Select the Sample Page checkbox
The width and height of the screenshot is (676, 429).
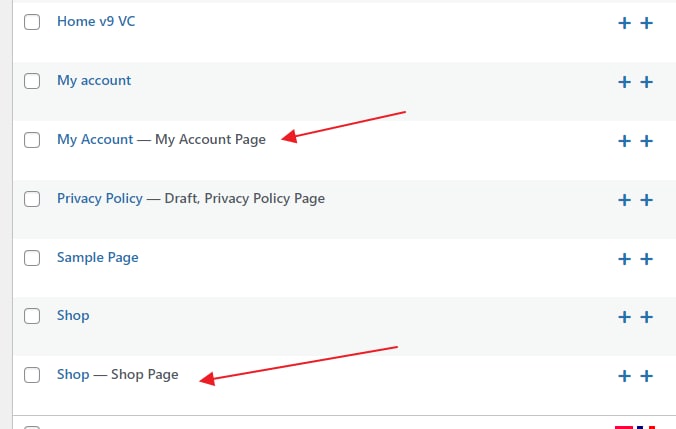click(x=32, y=258)
